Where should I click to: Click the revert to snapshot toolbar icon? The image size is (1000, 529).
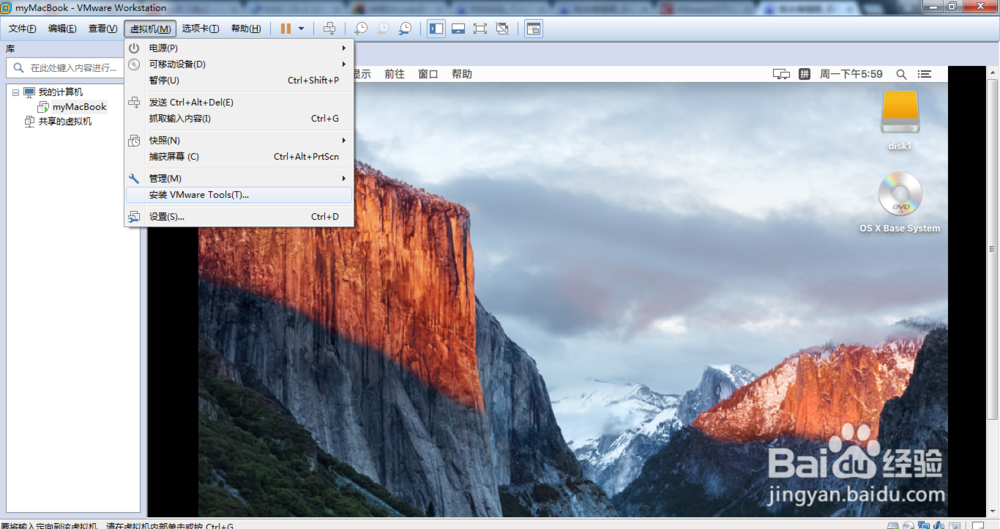point(383,29)
